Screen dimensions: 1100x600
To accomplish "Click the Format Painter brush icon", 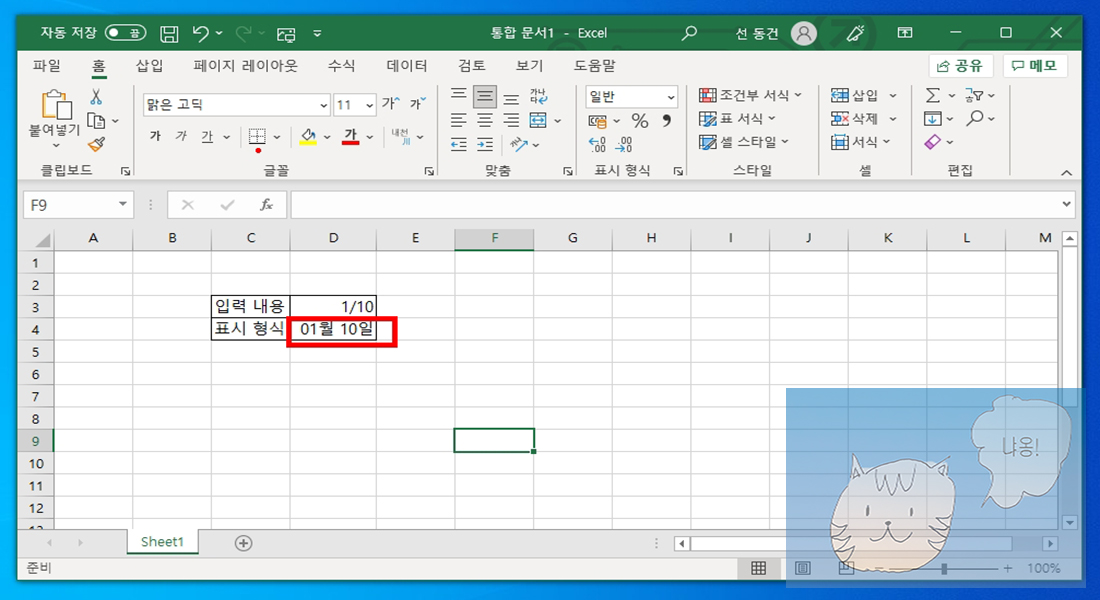I will pyautogui.click(x=96, y=145).
